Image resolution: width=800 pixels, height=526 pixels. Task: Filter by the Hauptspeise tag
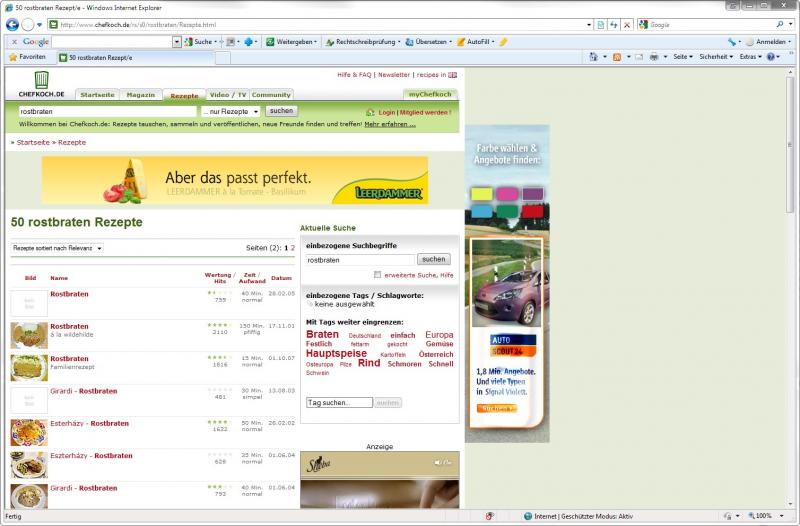tap(336, 354)
